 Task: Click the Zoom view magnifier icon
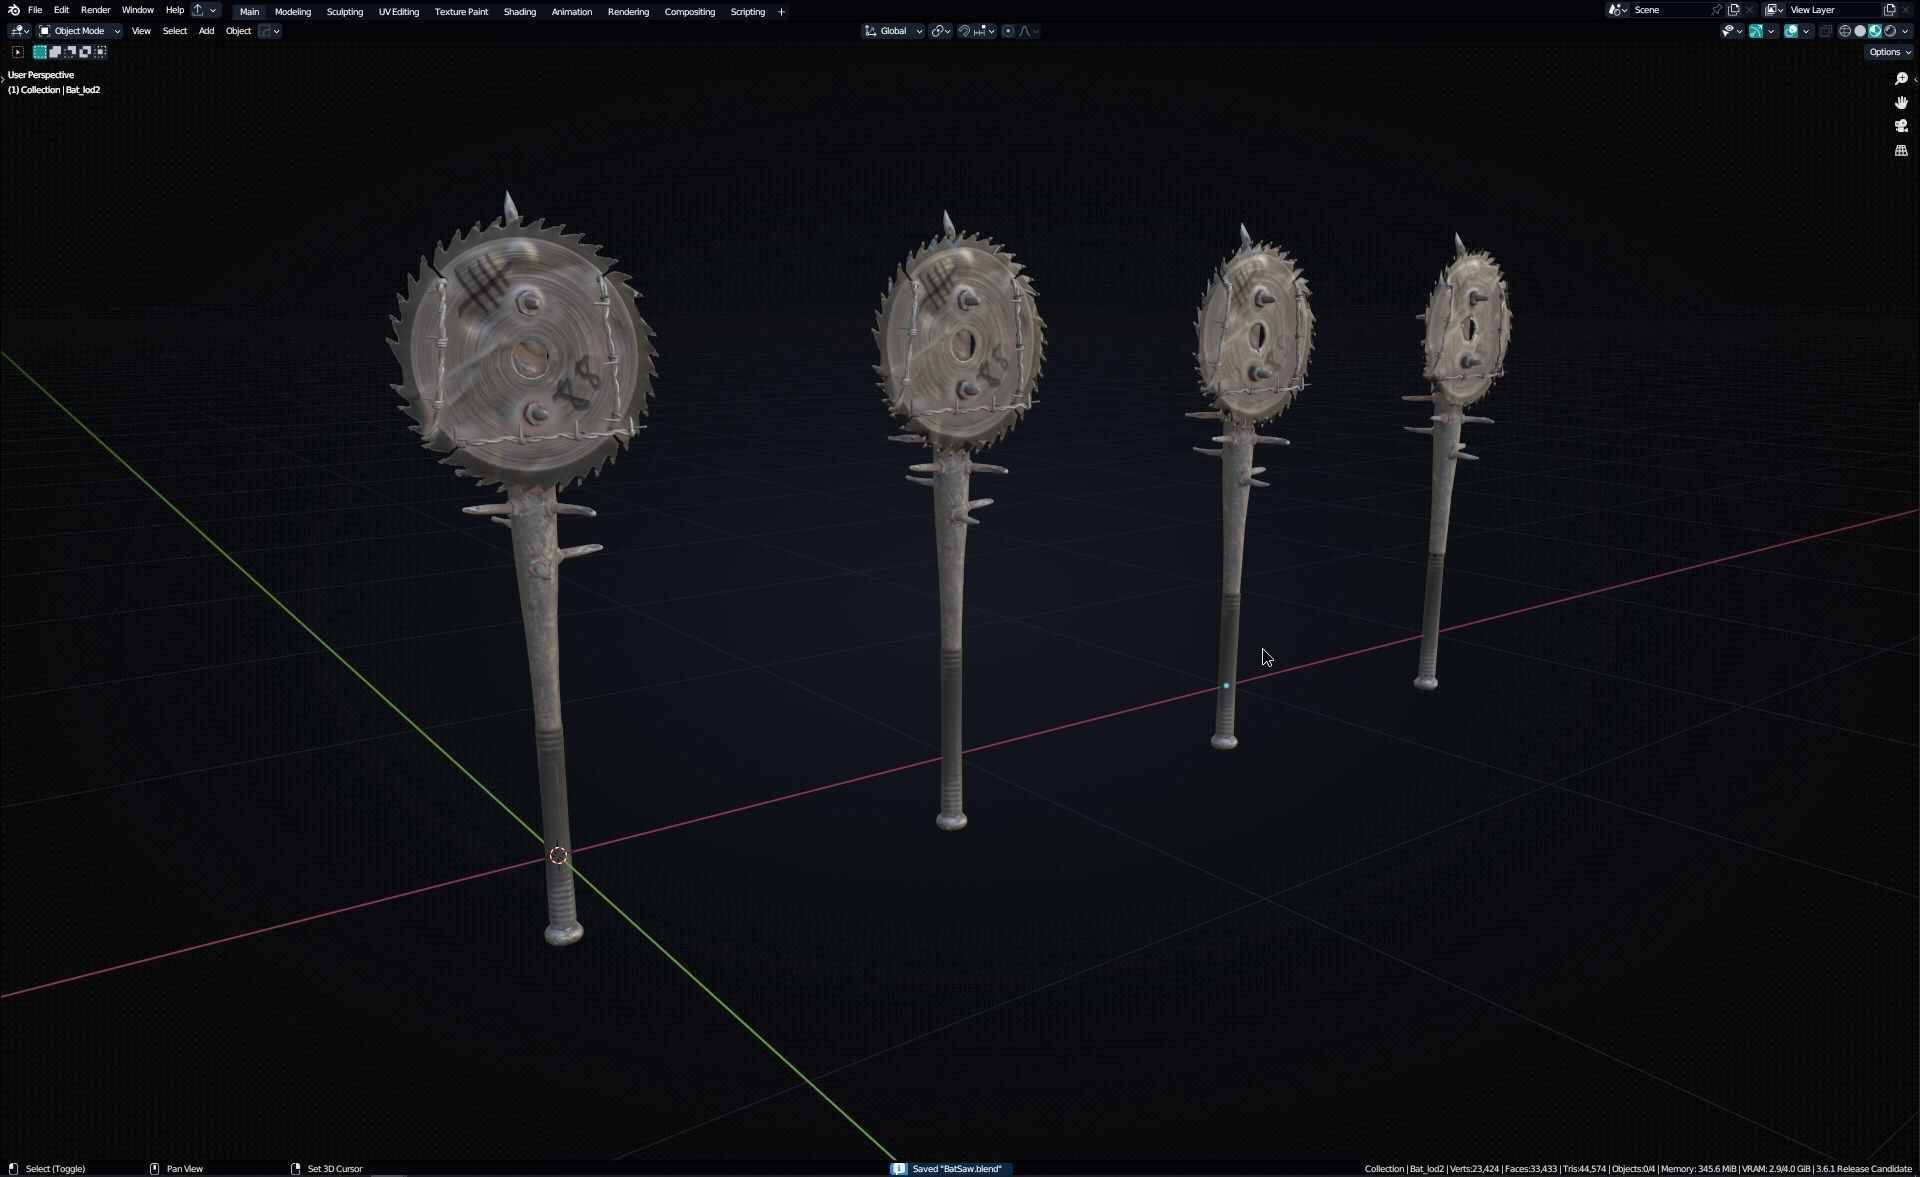[x=1901, y=78]
